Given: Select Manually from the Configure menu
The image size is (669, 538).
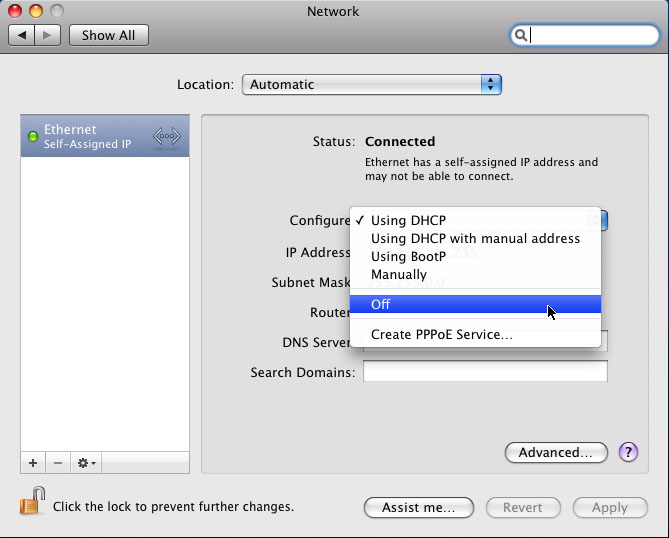Looking at the screenshot, I should pyautogui.click(x=475, y=274).
